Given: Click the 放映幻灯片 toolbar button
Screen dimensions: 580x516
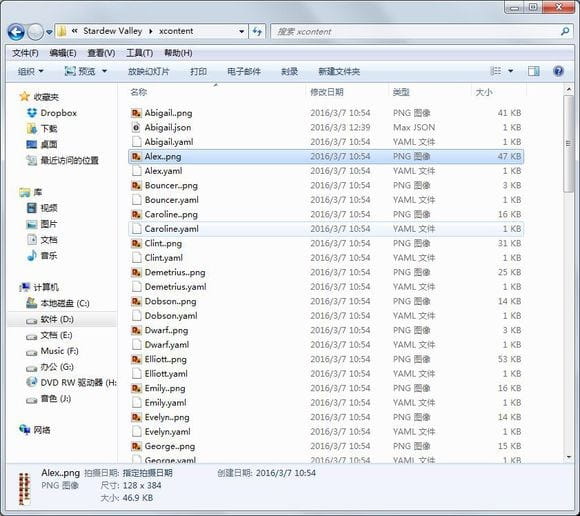Looking at the screenshot, I should pyautogui.click(x=148, y=71).
